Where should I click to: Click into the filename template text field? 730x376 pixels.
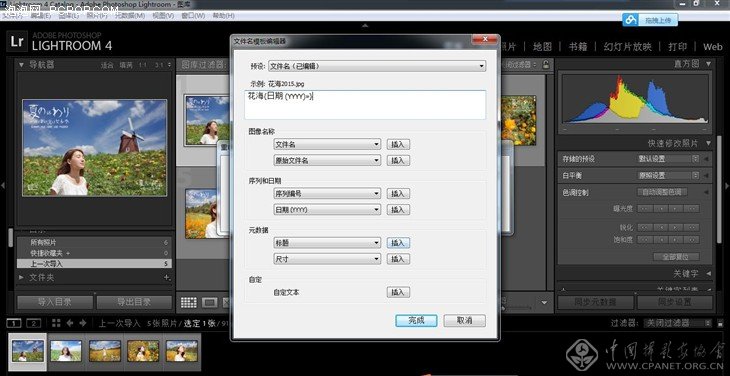pos(365,105)
